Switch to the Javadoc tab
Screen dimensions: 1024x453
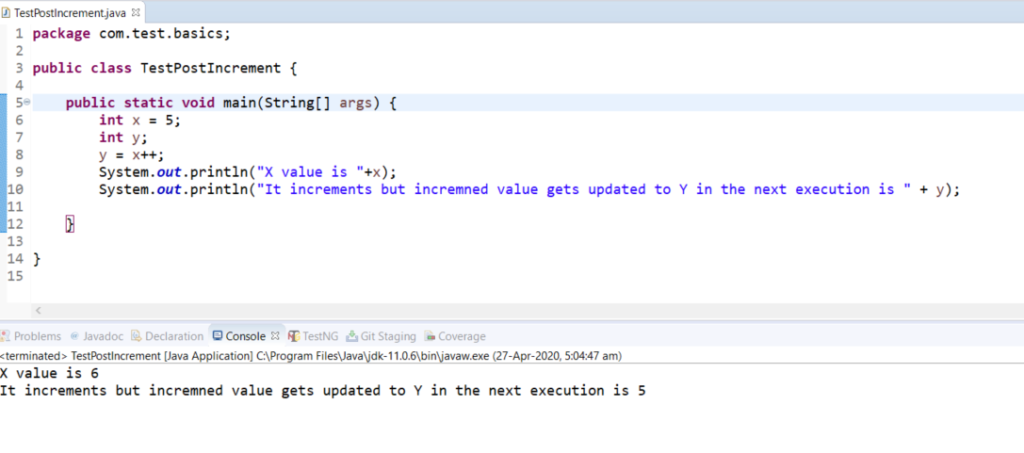pos(103,336)
